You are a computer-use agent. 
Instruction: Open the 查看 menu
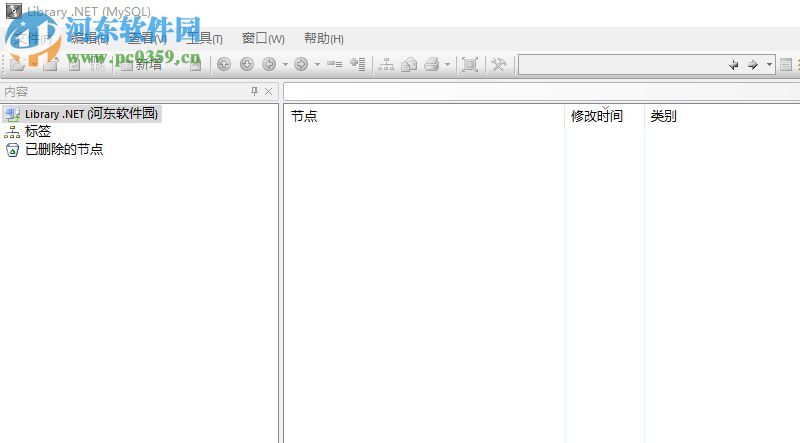147,39
